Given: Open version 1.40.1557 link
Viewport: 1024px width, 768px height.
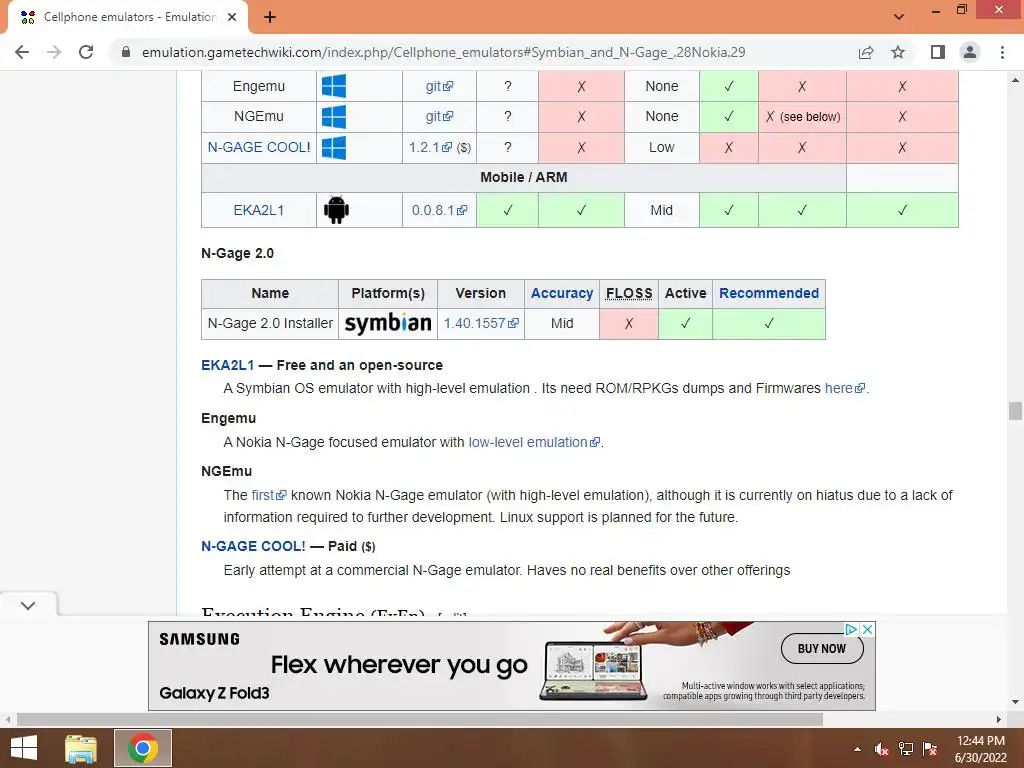Looking at the screenshot, I should coord(481,323).
